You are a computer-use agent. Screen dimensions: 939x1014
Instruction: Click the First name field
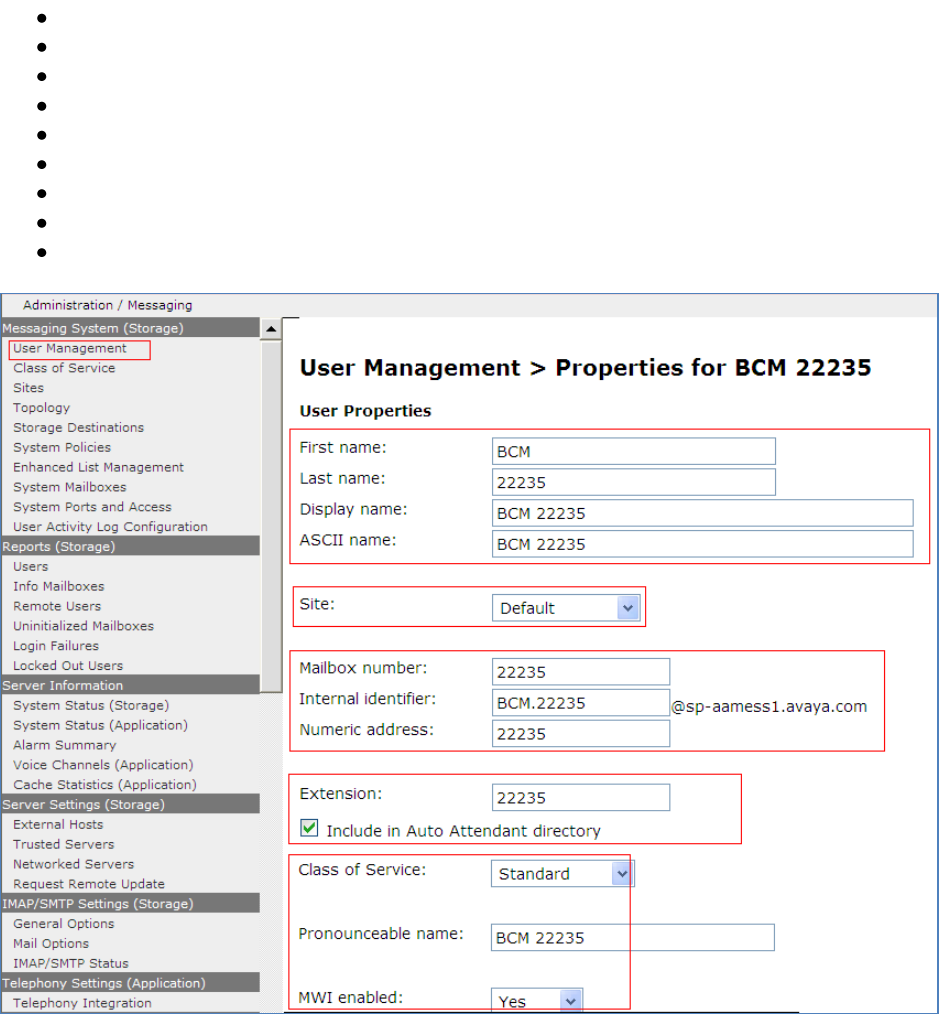click(634, 451)
